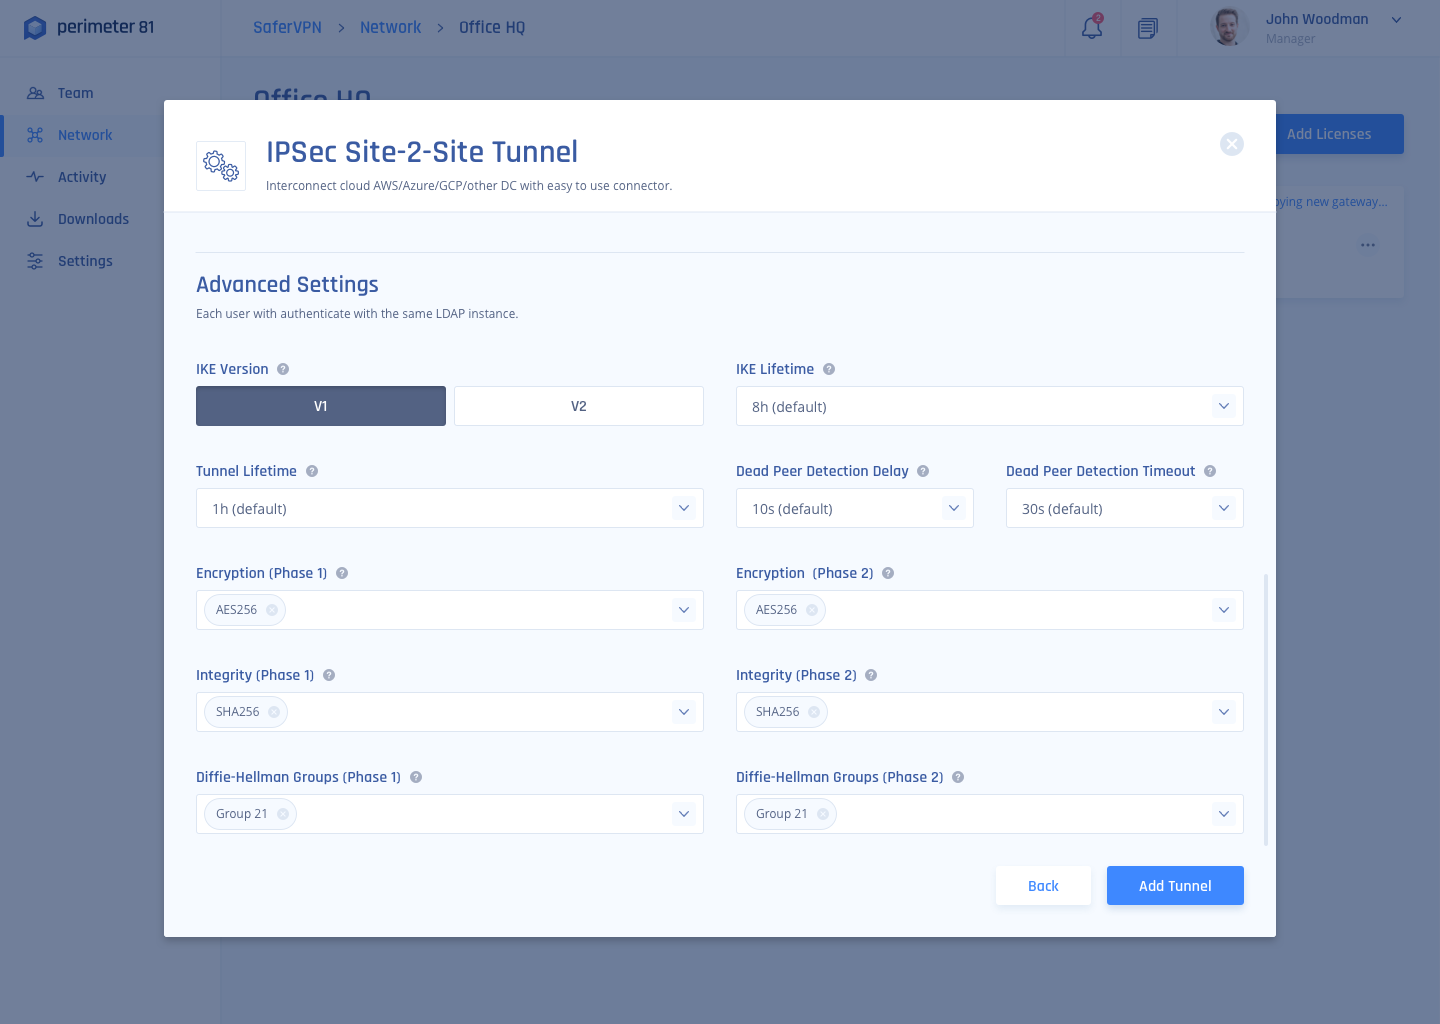Remove AES256 tag from Encryption Phase 1
The image size is (1440, 1024).
pyautogui.click(x=272, y=610)
